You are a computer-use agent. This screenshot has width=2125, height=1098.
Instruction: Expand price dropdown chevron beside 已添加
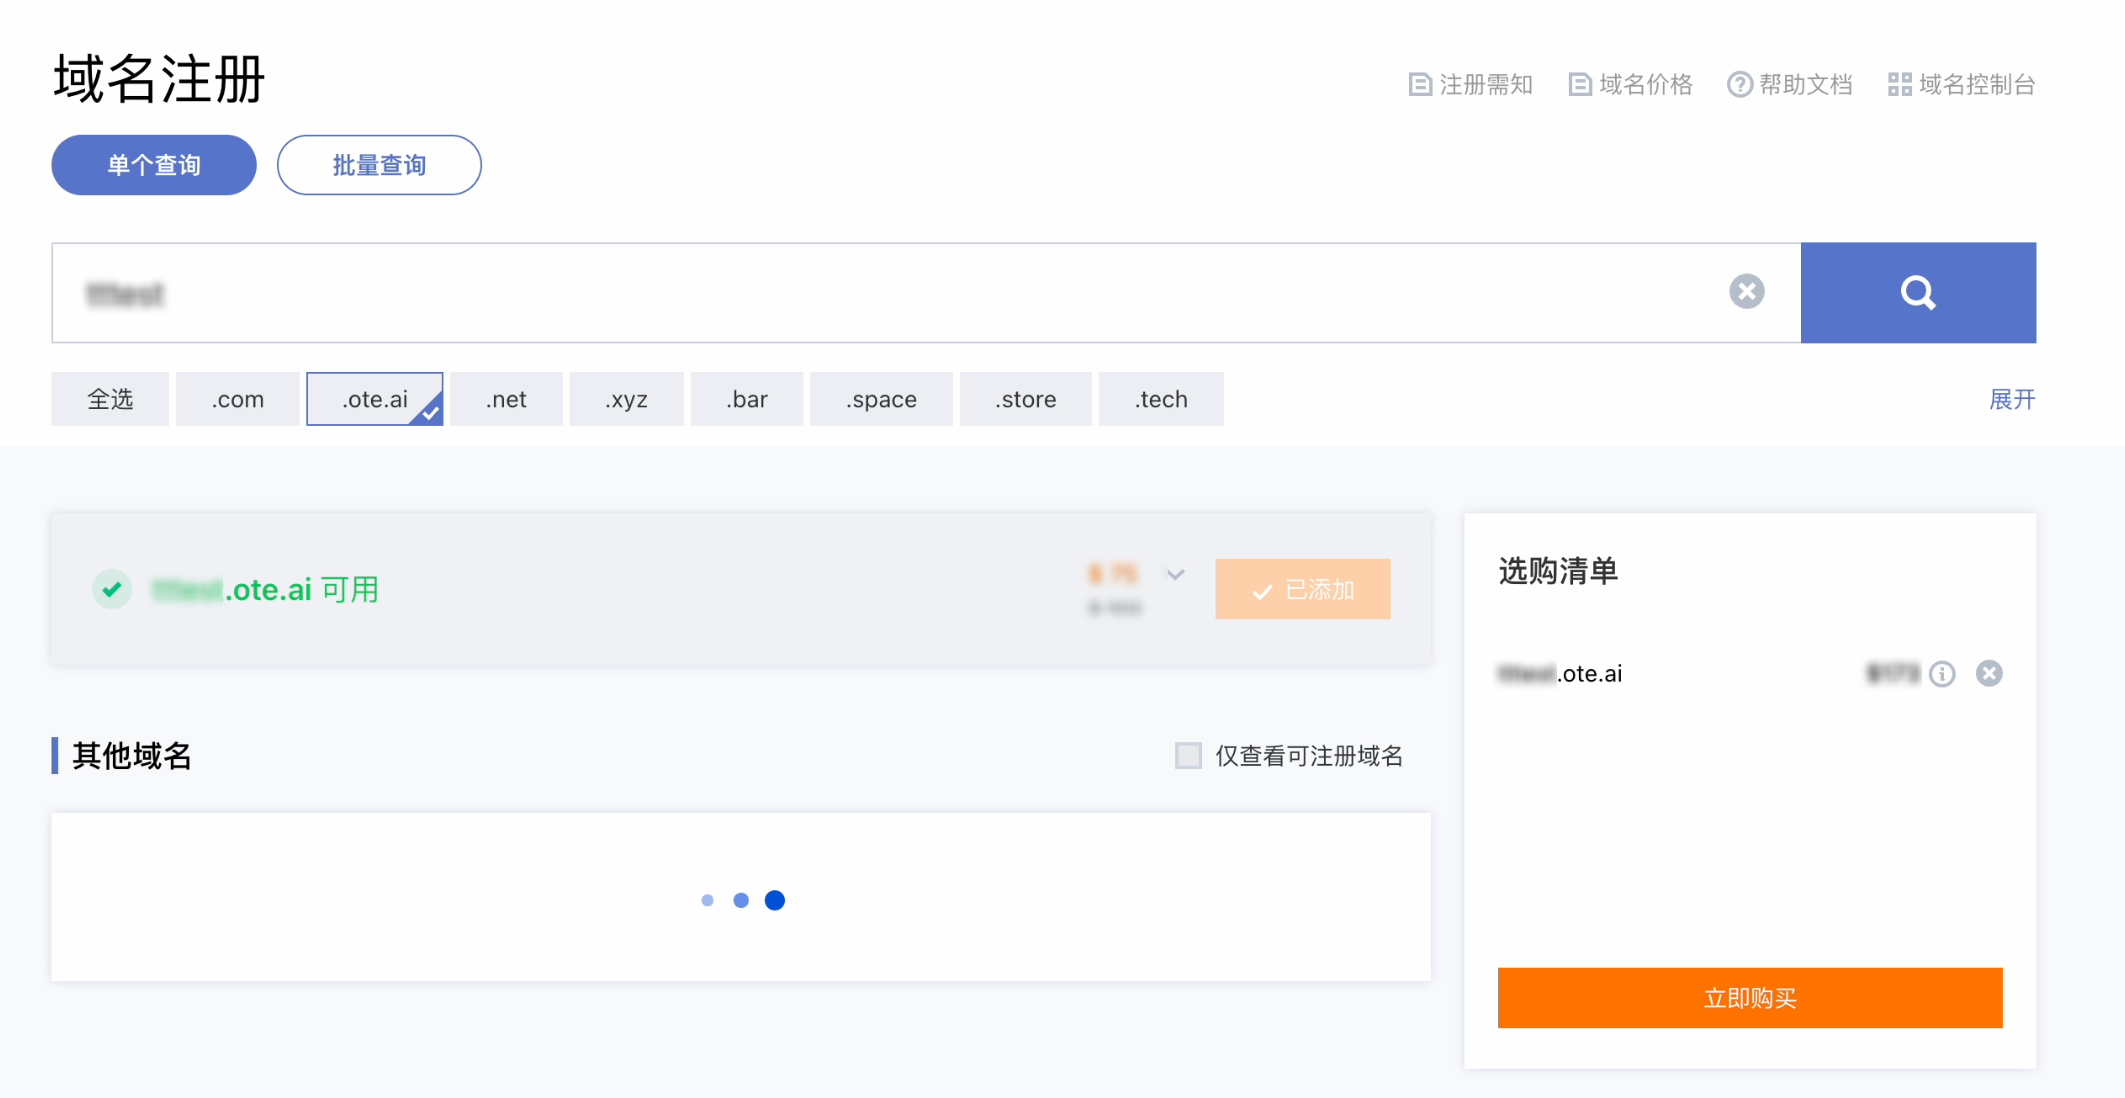tap(1176, 574)
